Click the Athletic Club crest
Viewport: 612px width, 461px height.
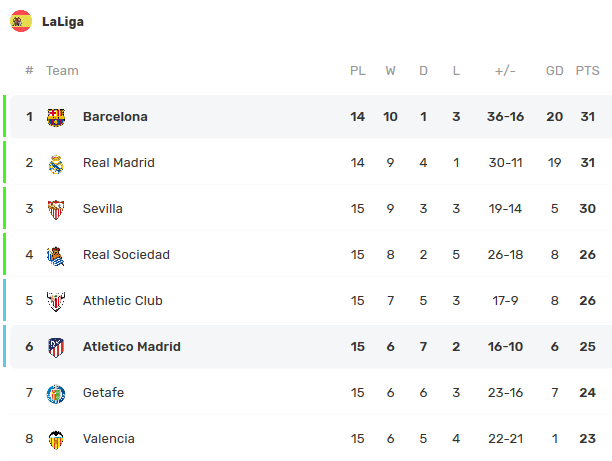[57, 301]
